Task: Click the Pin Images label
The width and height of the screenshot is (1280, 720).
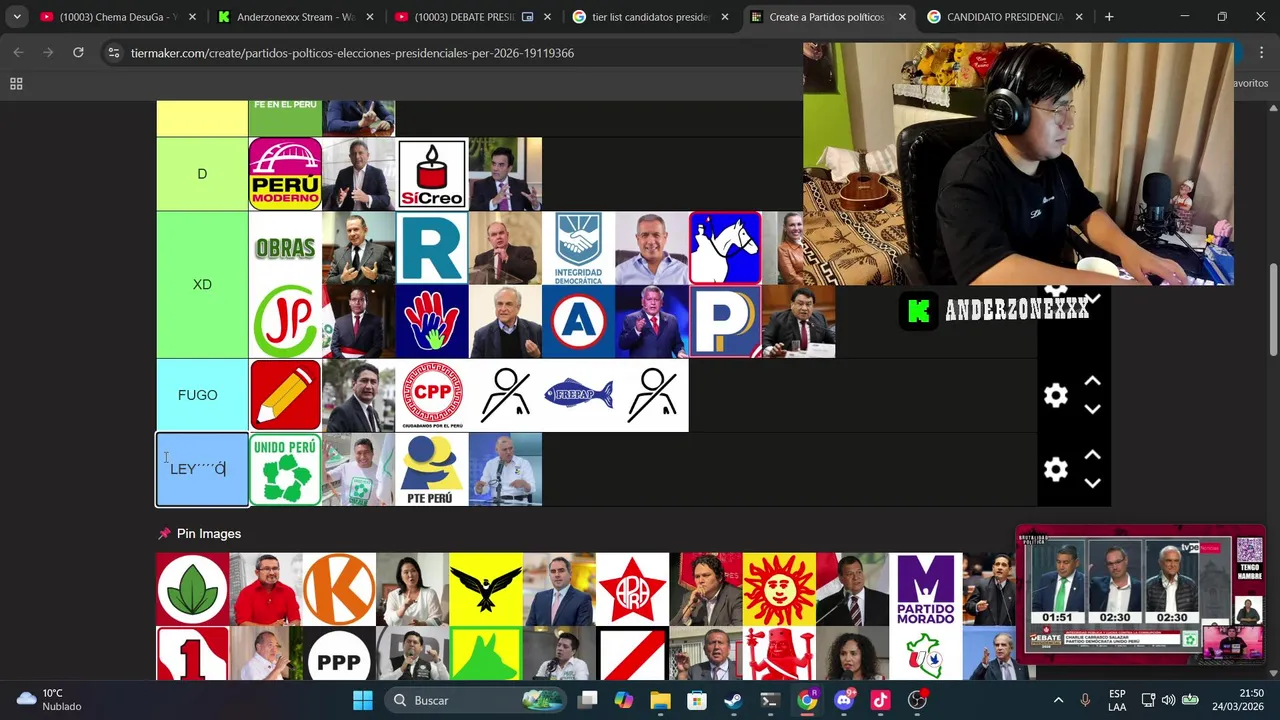Action: coord(208,534)
